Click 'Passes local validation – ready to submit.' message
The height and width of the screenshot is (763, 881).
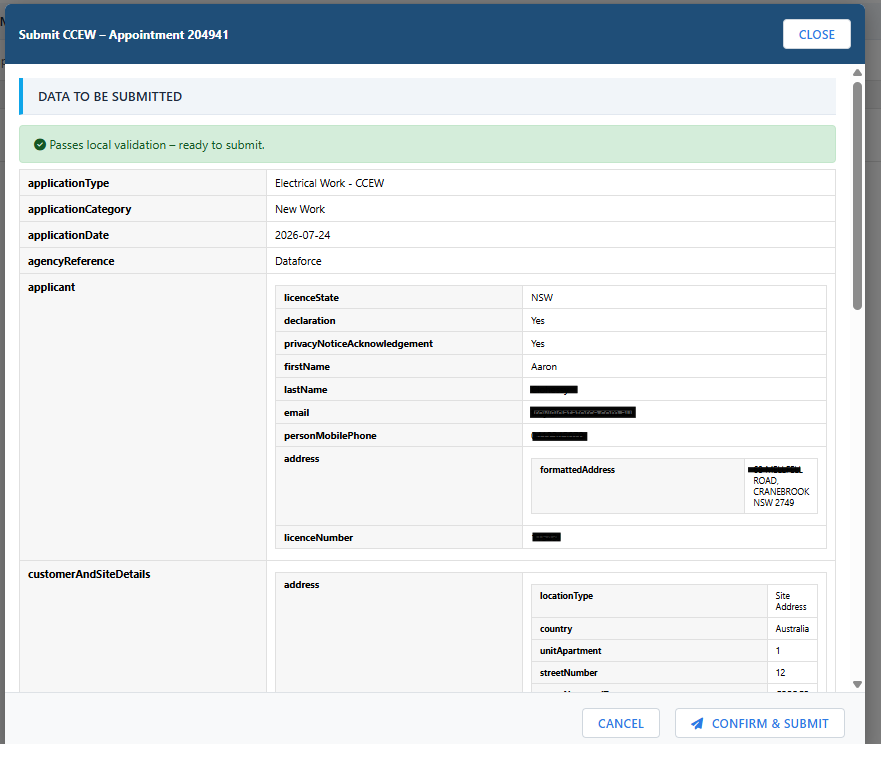point(157,145)
